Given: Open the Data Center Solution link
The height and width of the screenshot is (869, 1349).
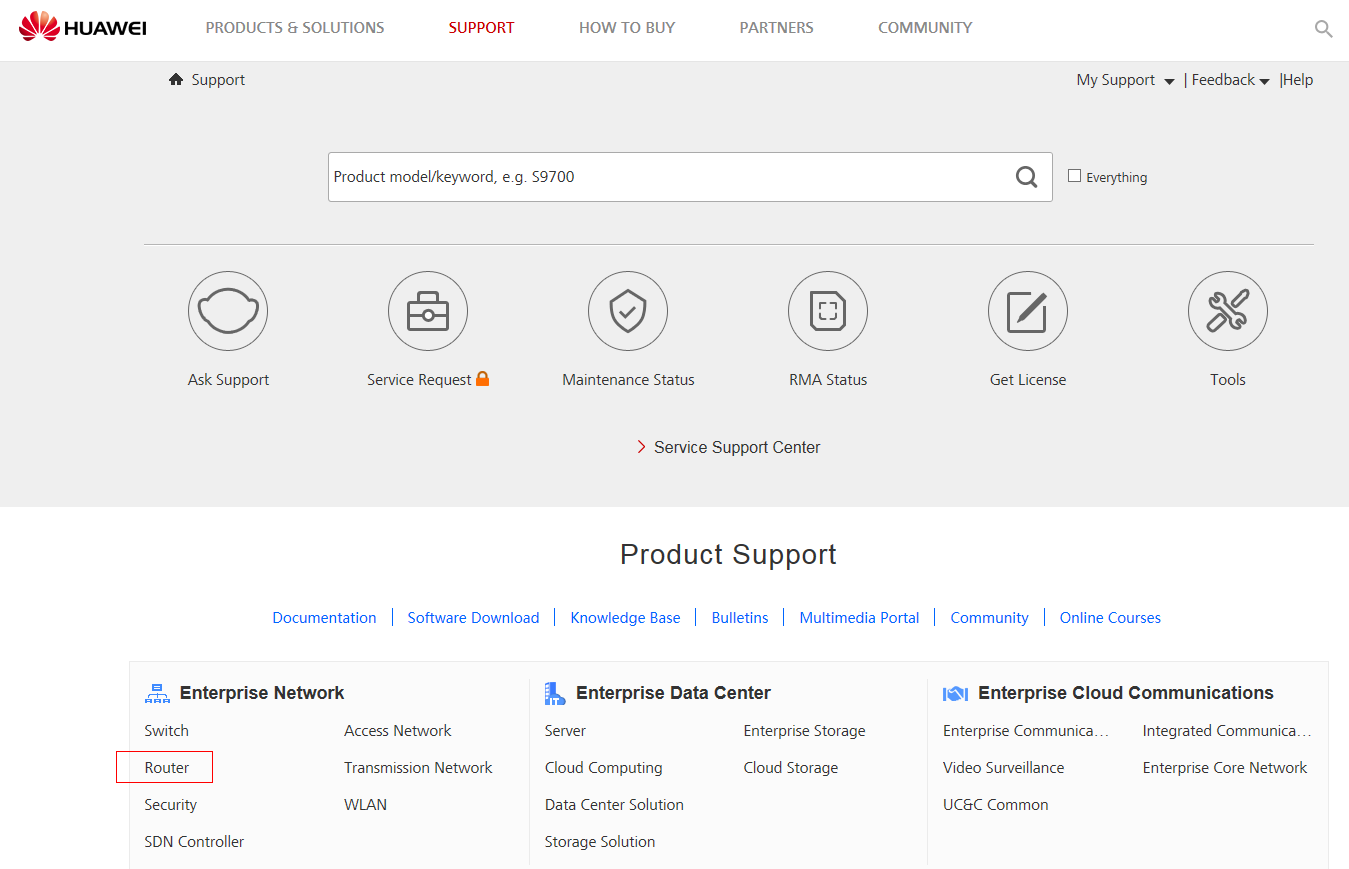Looking at the screenshot, I should (x=614, y=805).
